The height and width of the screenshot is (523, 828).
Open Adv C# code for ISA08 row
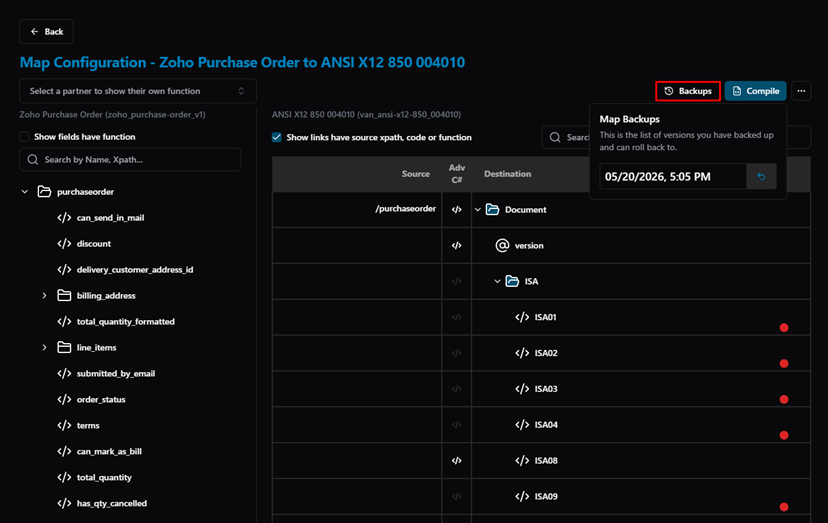457,461
